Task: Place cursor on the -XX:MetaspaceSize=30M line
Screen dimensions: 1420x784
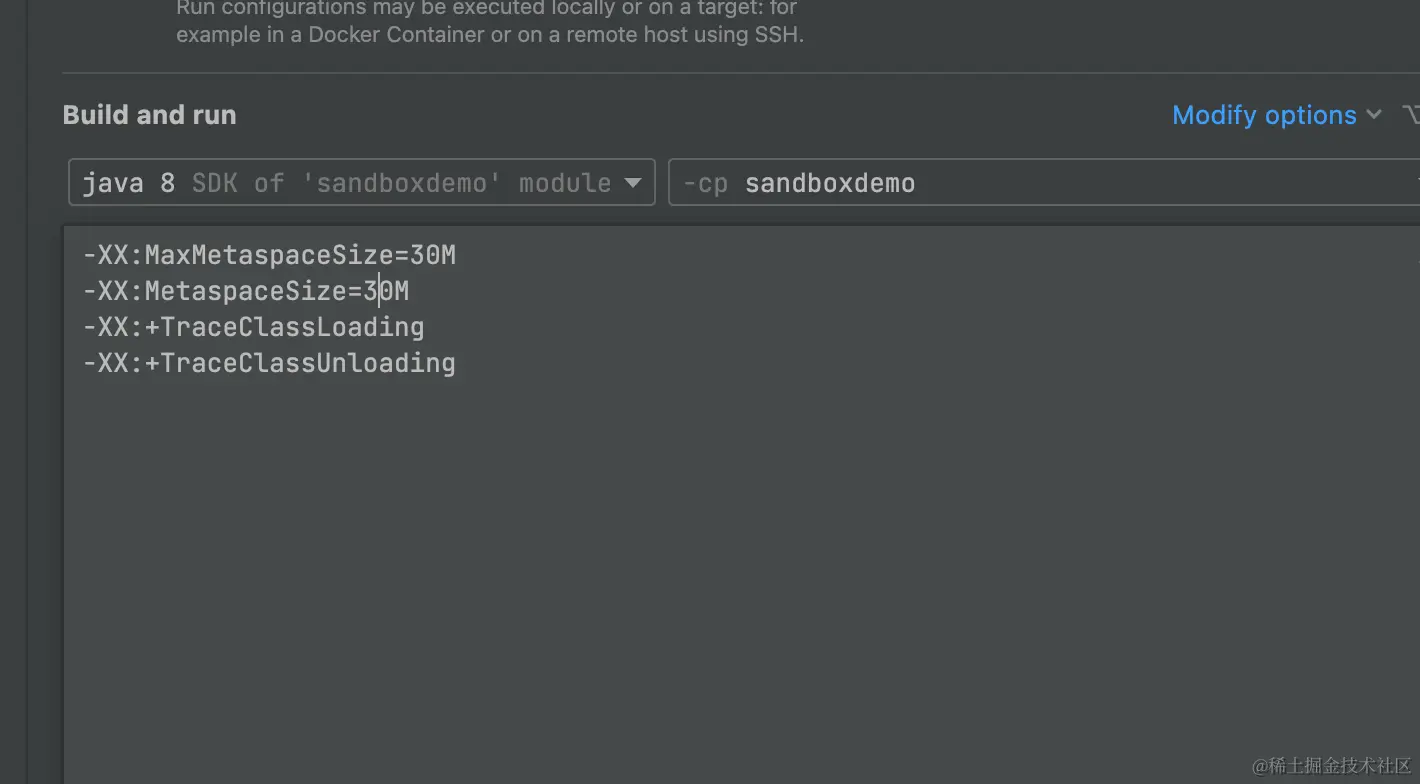Action: 245,290
